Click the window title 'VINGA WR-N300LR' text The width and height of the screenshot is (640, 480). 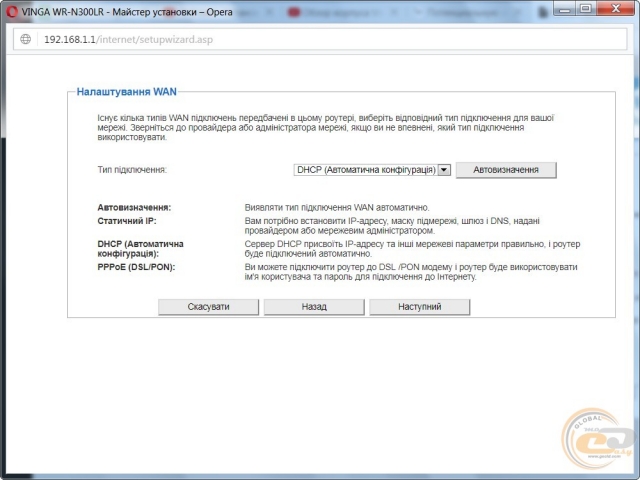(x=62, y=12)
